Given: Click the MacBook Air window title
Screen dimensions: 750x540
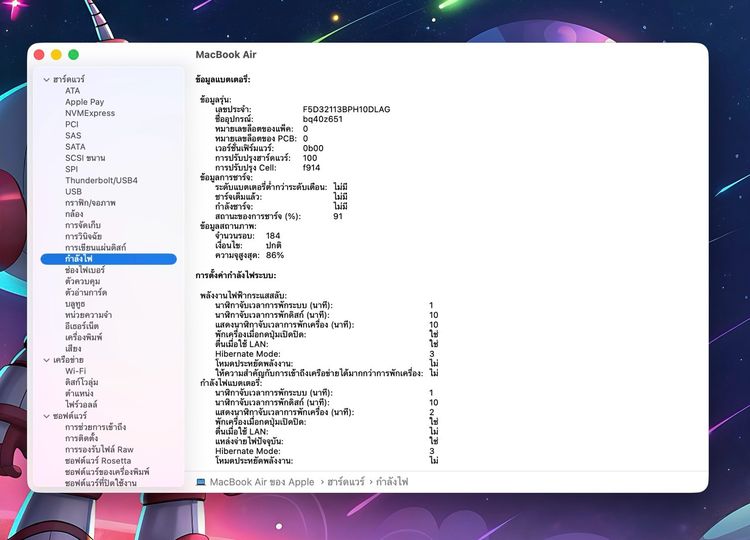Looking at the screenshot, I should tap(226, 55).
